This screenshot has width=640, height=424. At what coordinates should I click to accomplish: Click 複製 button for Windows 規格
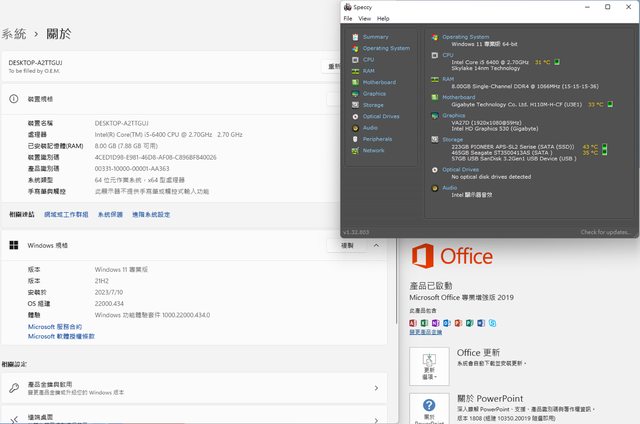[348, 245]
